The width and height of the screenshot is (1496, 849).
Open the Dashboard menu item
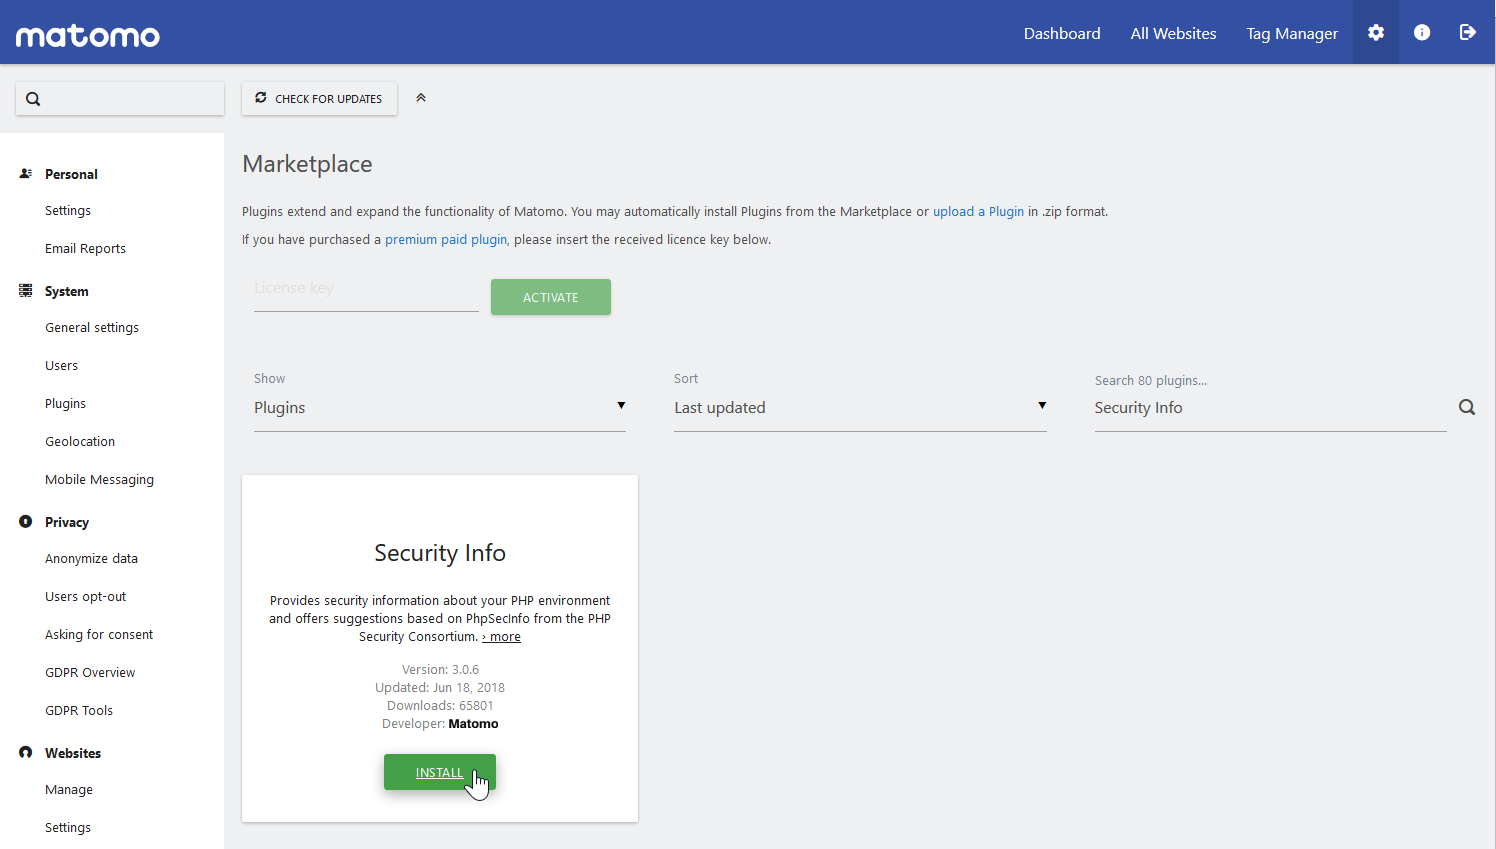[1062, 34]
